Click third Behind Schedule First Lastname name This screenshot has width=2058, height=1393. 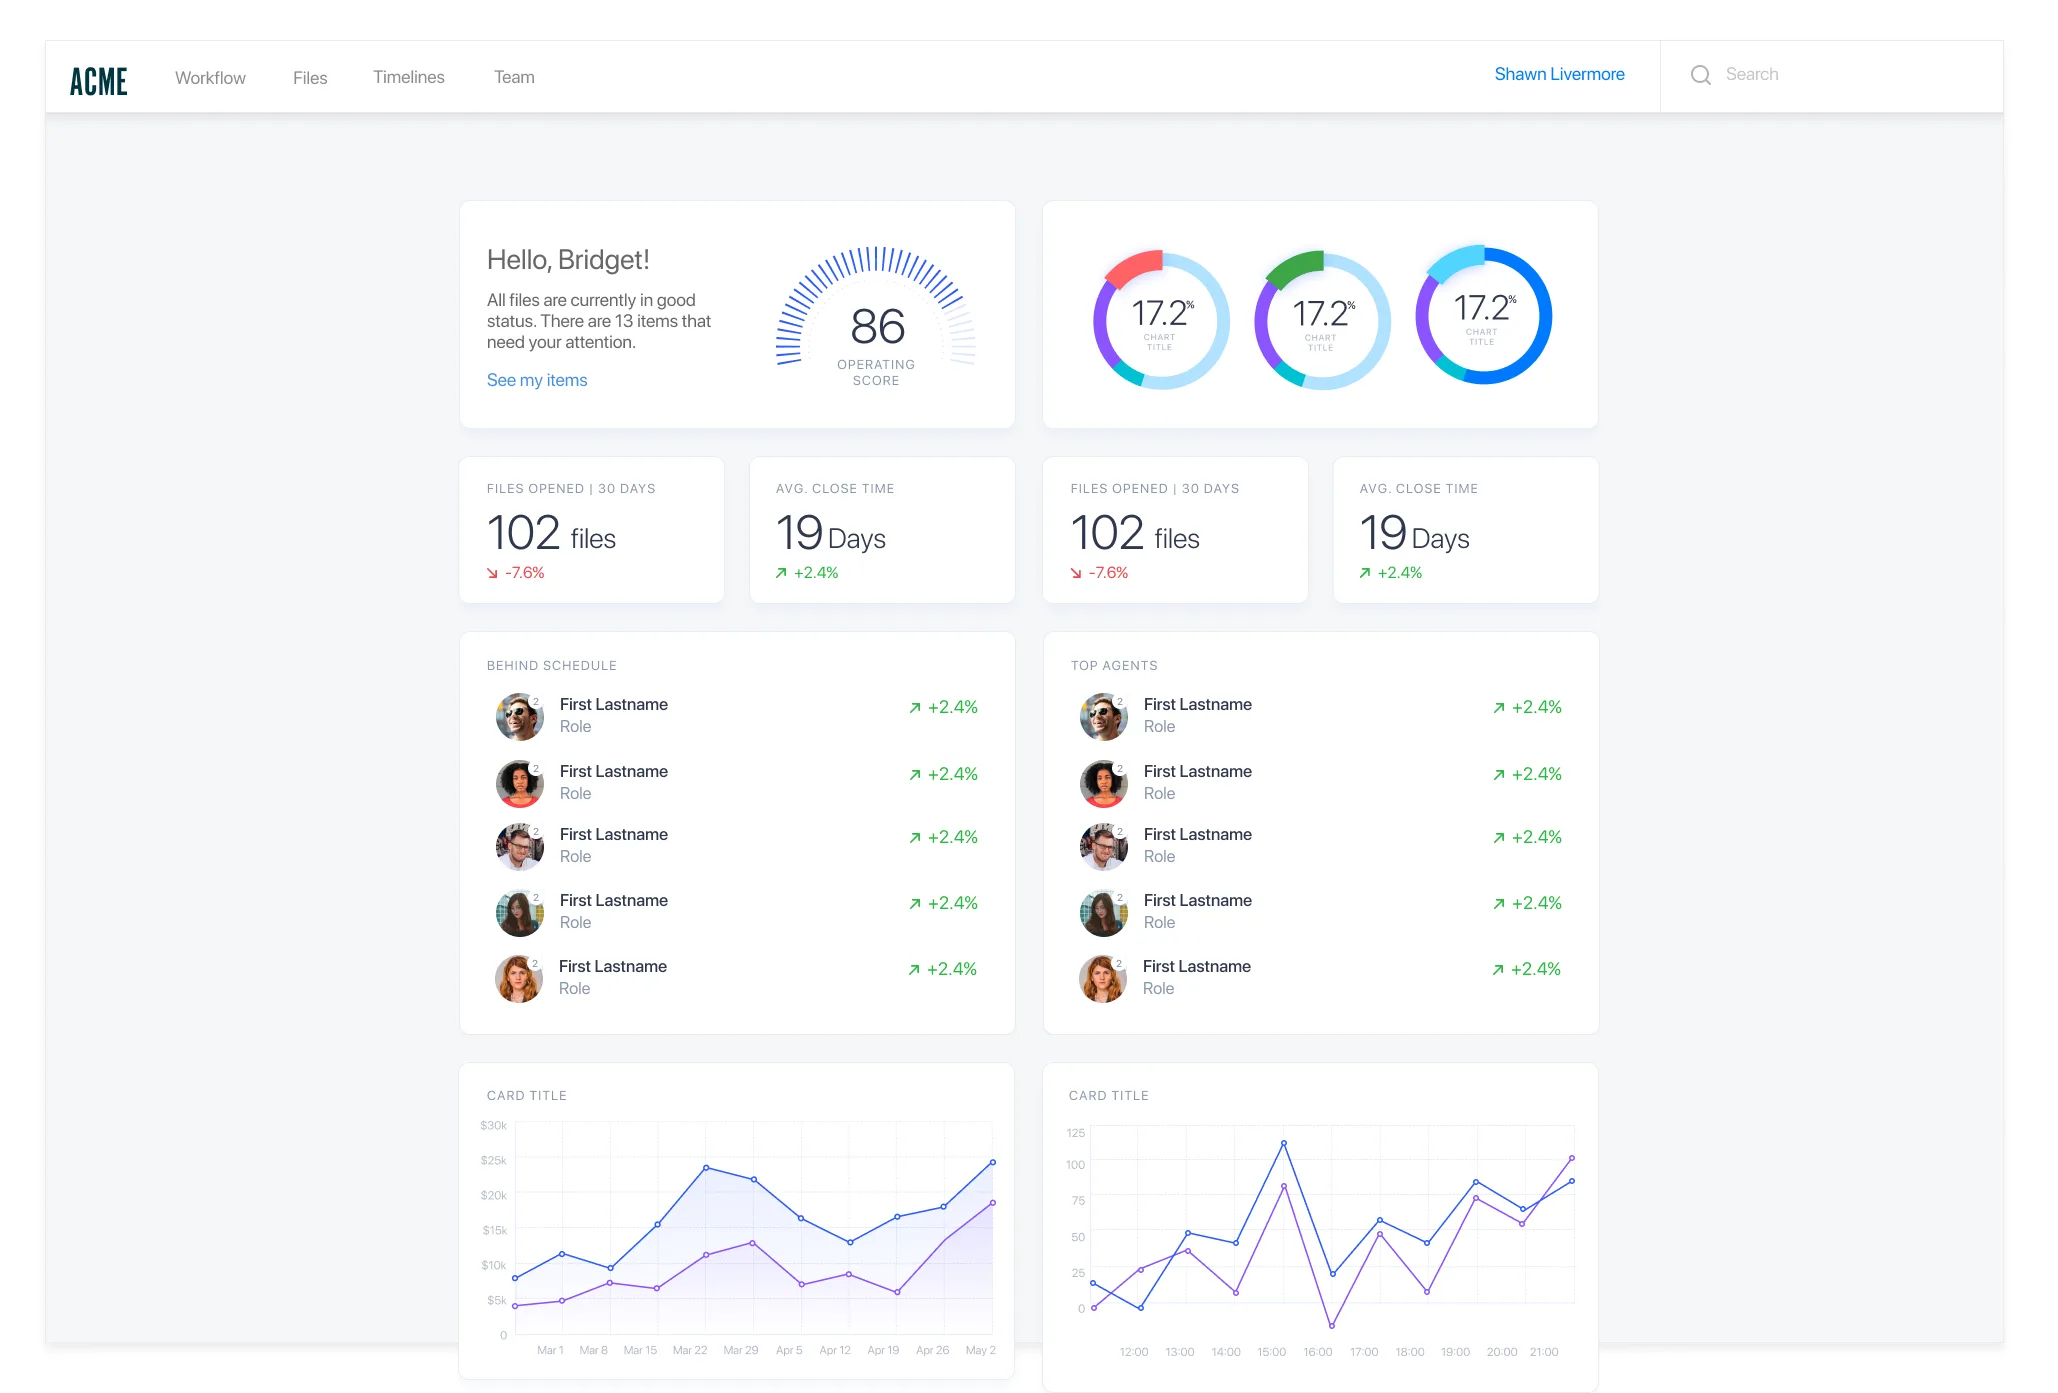tap(614, 834)
